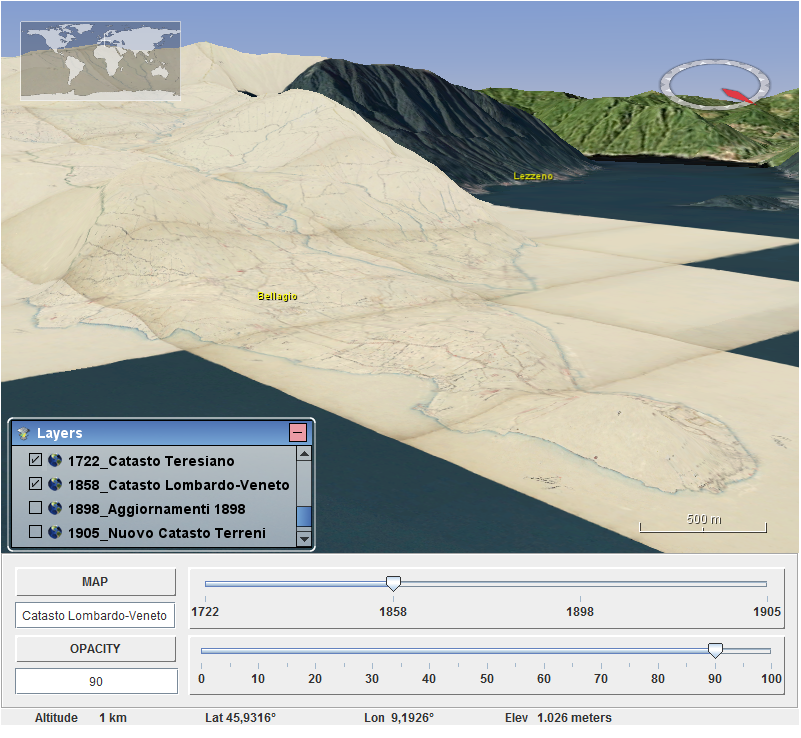Collapse the Layers panel with pink minus button
This screenshot has height=738, width=801.
(x=298, y=432)
